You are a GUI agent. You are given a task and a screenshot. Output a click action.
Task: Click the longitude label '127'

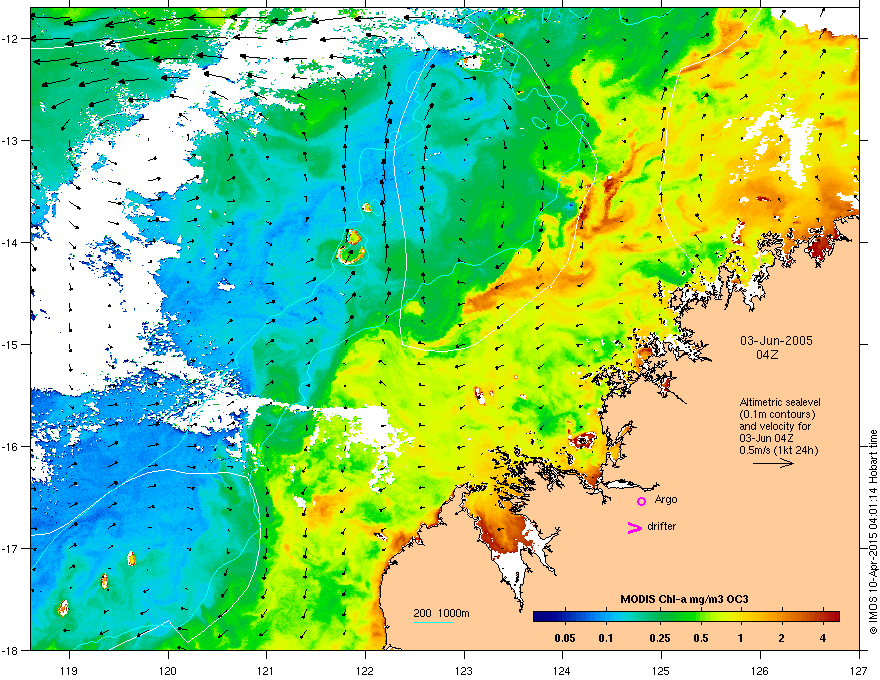click(859, 670)
